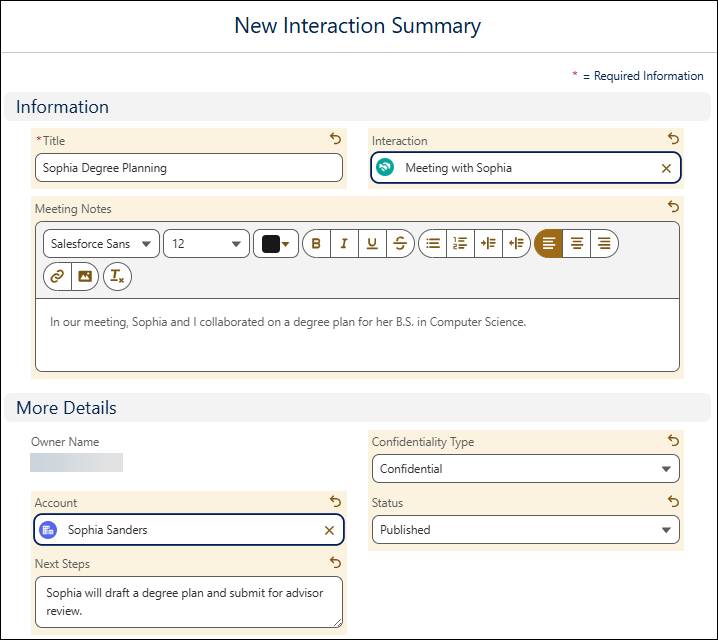Clear the Meeting with Sophia selection
The height and width of the screenshot is (640, 718).
coord(666,168)
